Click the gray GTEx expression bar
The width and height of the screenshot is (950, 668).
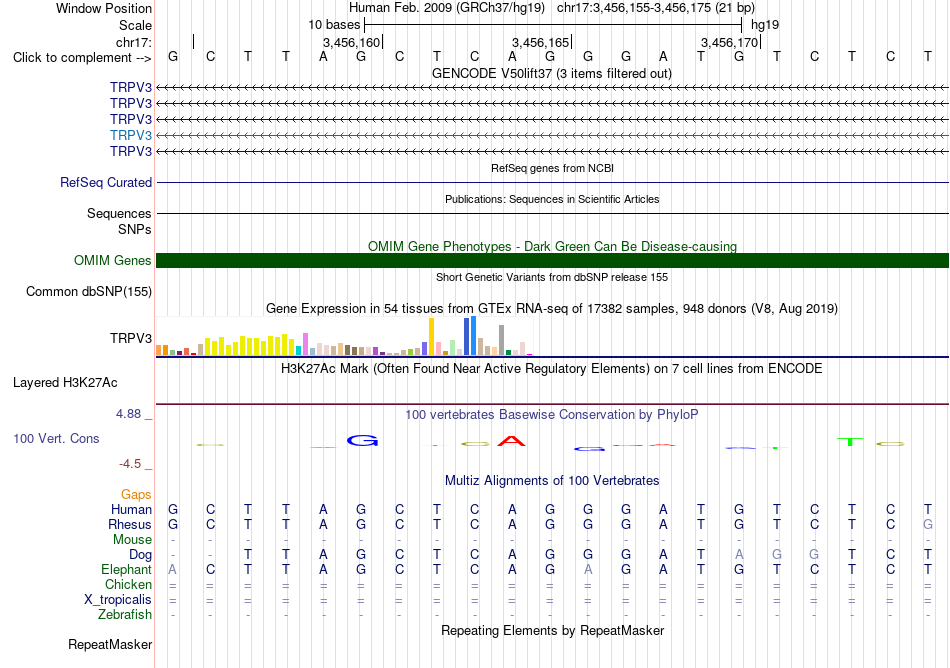(x=502, y=340)
